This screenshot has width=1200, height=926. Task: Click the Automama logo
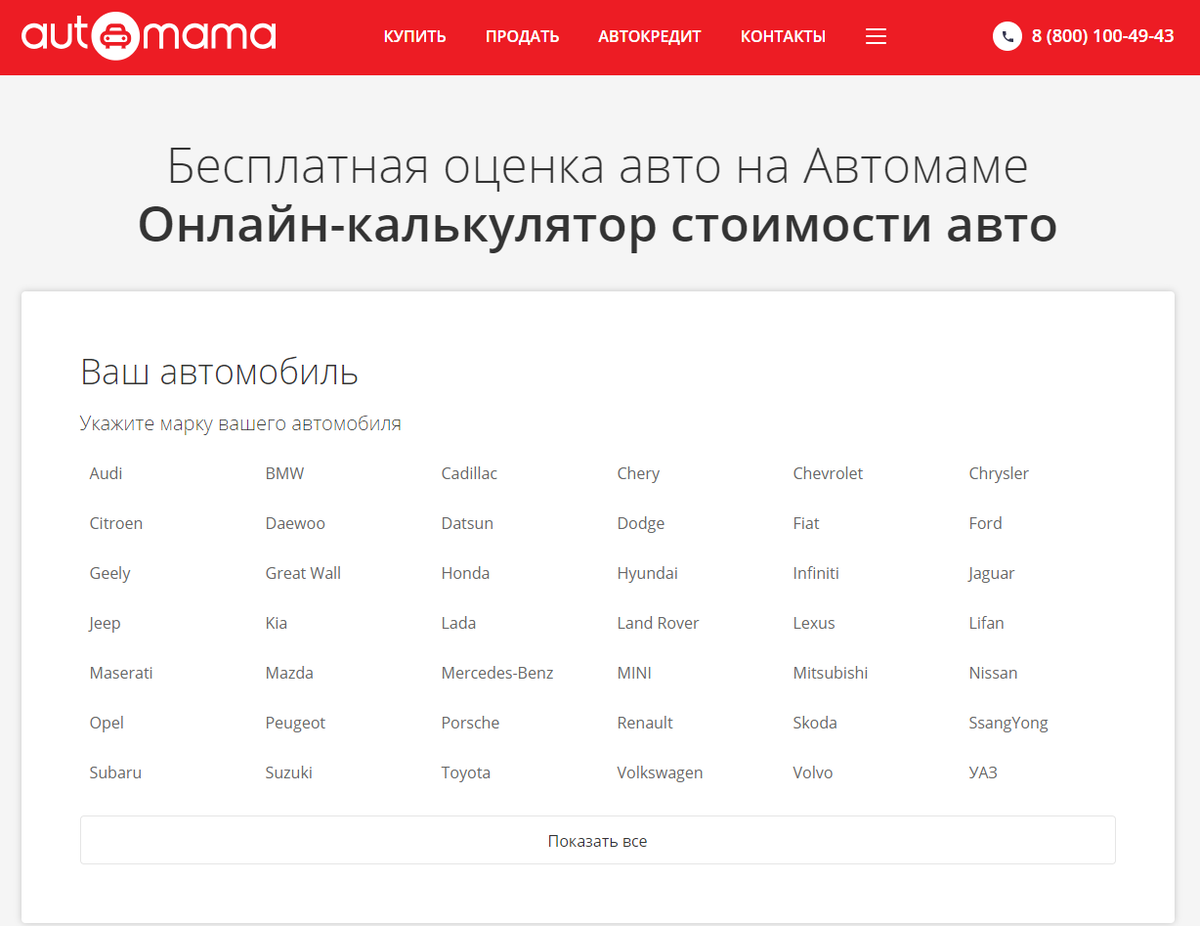click(x=149, y=36)
